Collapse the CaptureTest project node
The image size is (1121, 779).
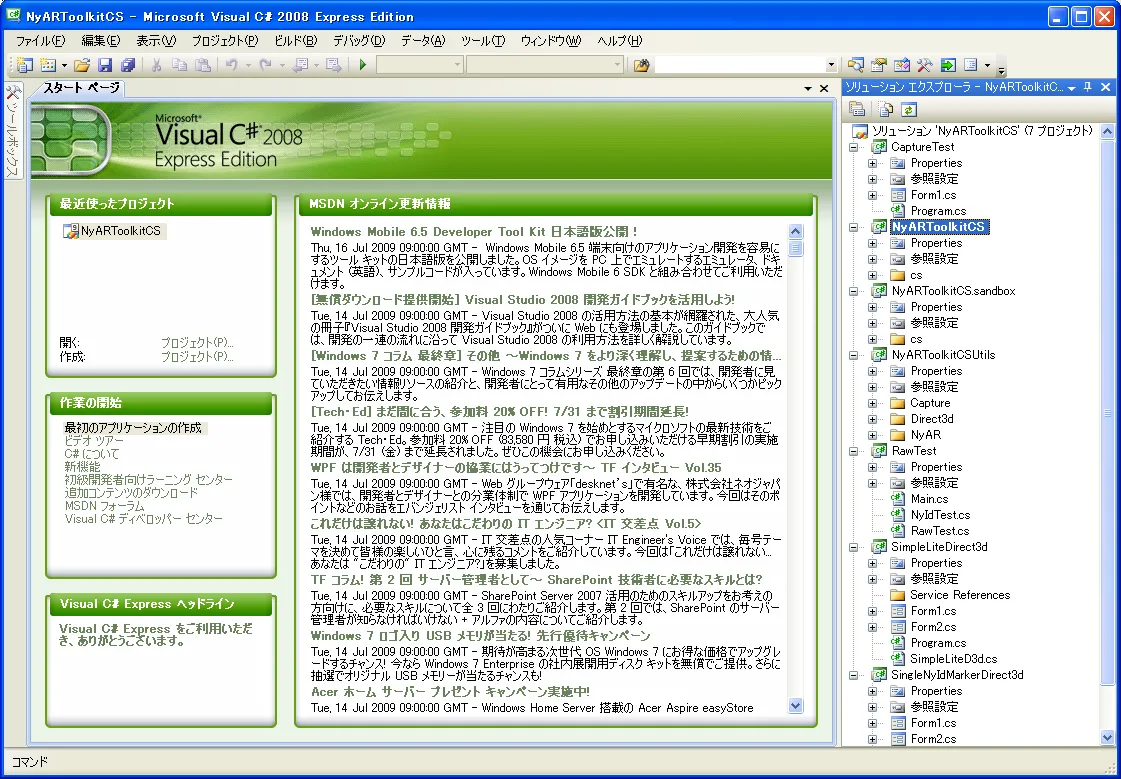coord(853,147)
